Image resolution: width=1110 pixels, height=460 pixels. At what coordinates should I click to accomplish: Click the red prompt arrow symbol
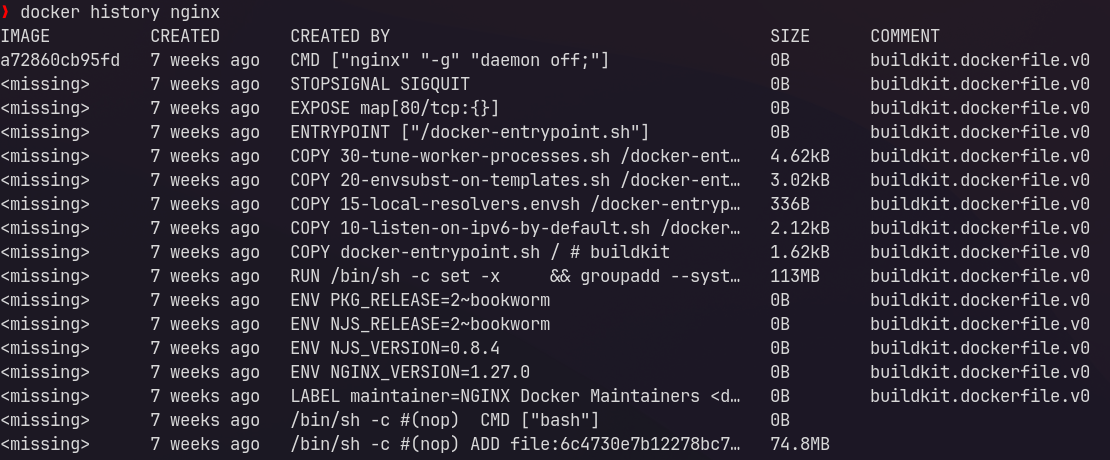(5, 12)
